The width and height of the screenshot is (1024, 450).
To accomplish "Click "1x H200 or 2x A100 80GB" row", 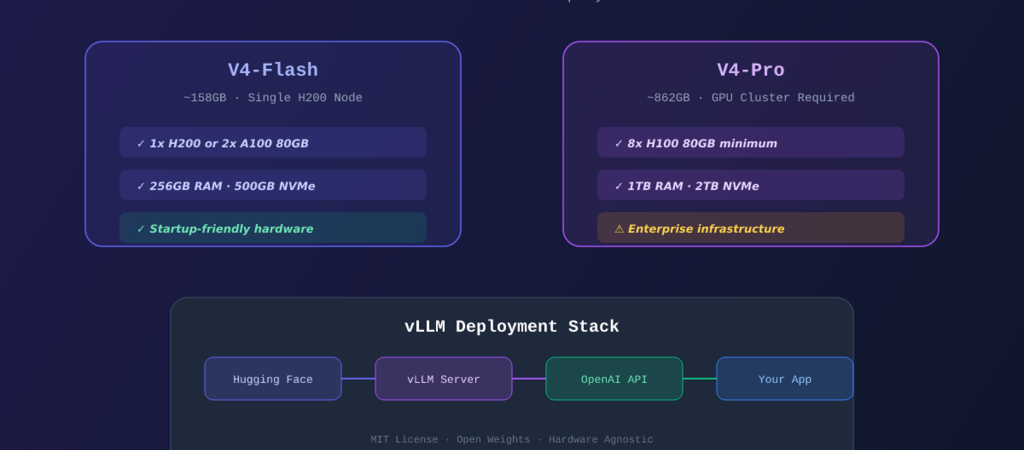I will tap(273, 142).
